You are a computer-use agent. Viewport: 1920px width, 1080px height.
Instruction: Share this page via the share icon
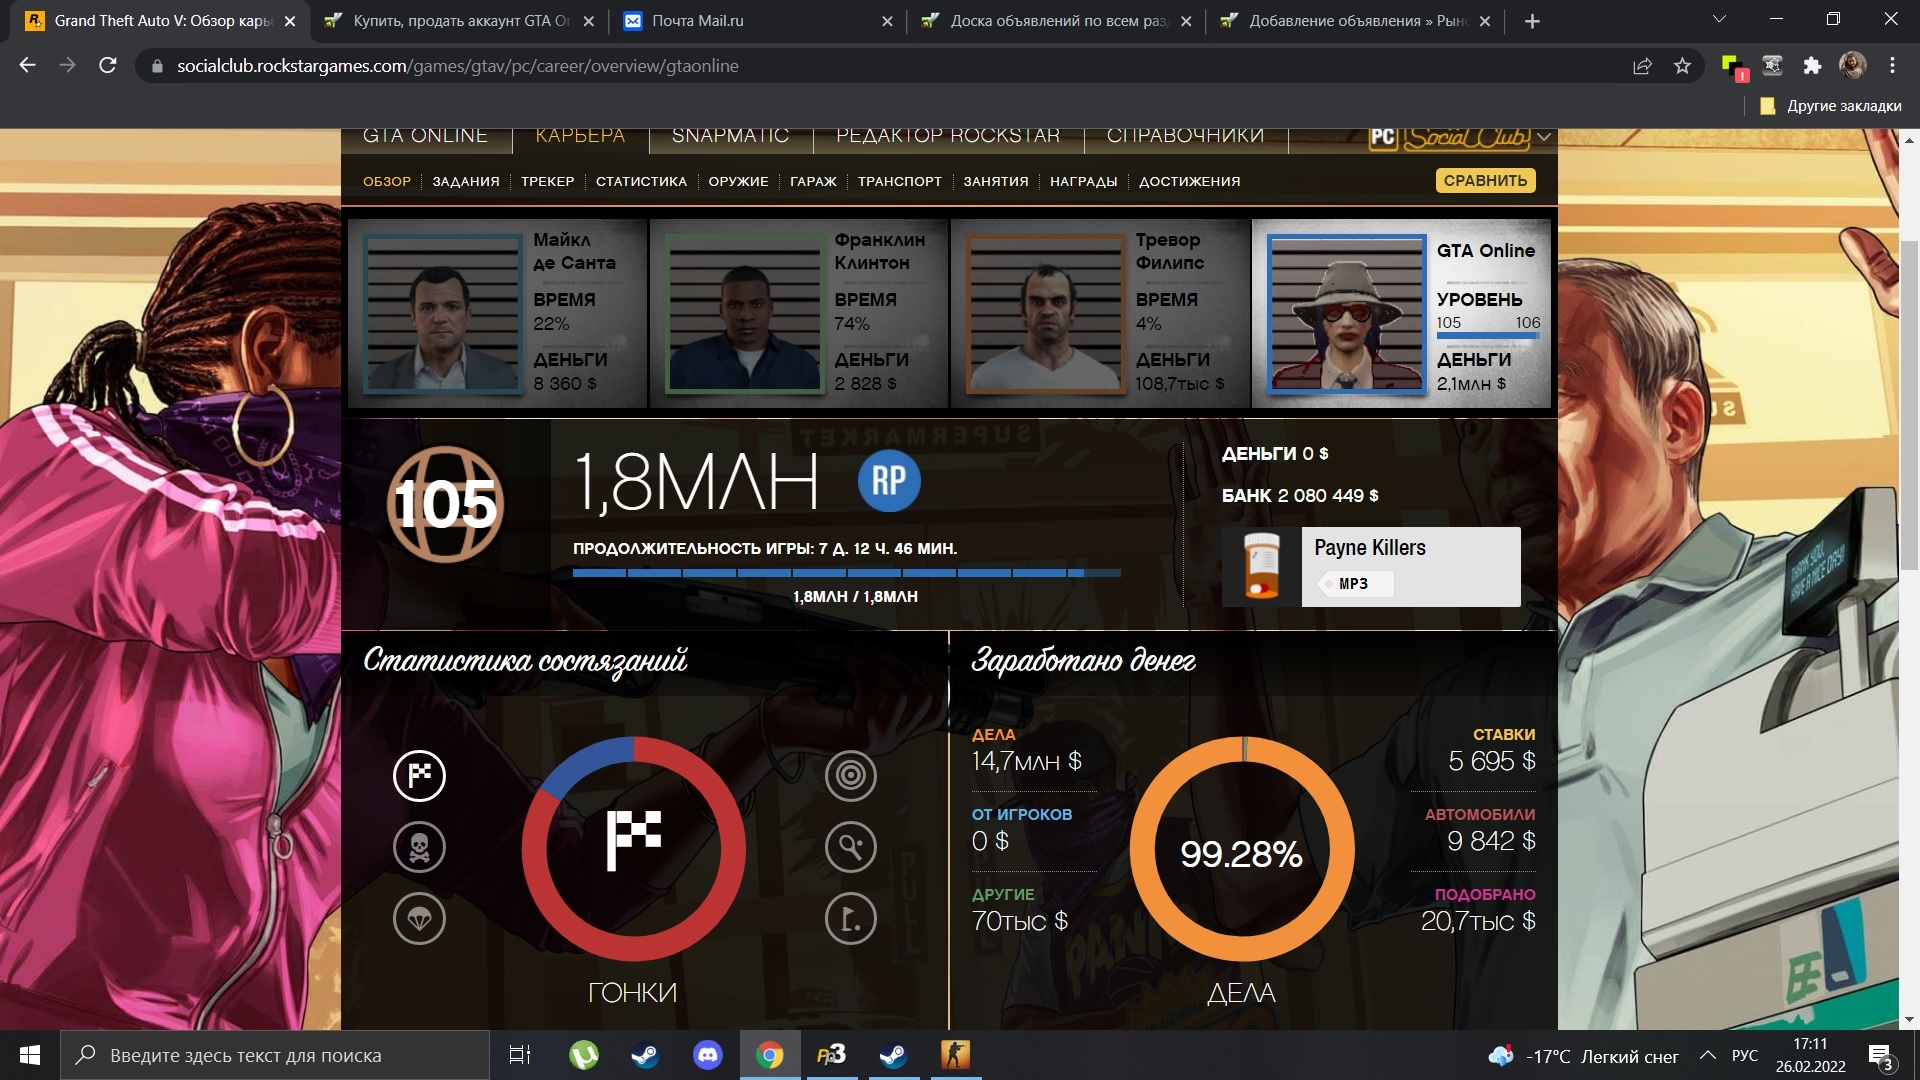[1642, 66]
